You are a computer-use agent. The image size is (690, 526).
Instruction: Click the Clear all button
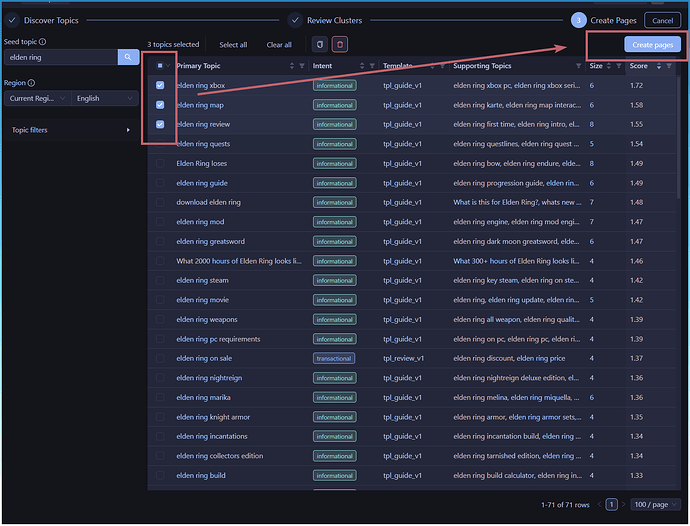pos(279,45)
